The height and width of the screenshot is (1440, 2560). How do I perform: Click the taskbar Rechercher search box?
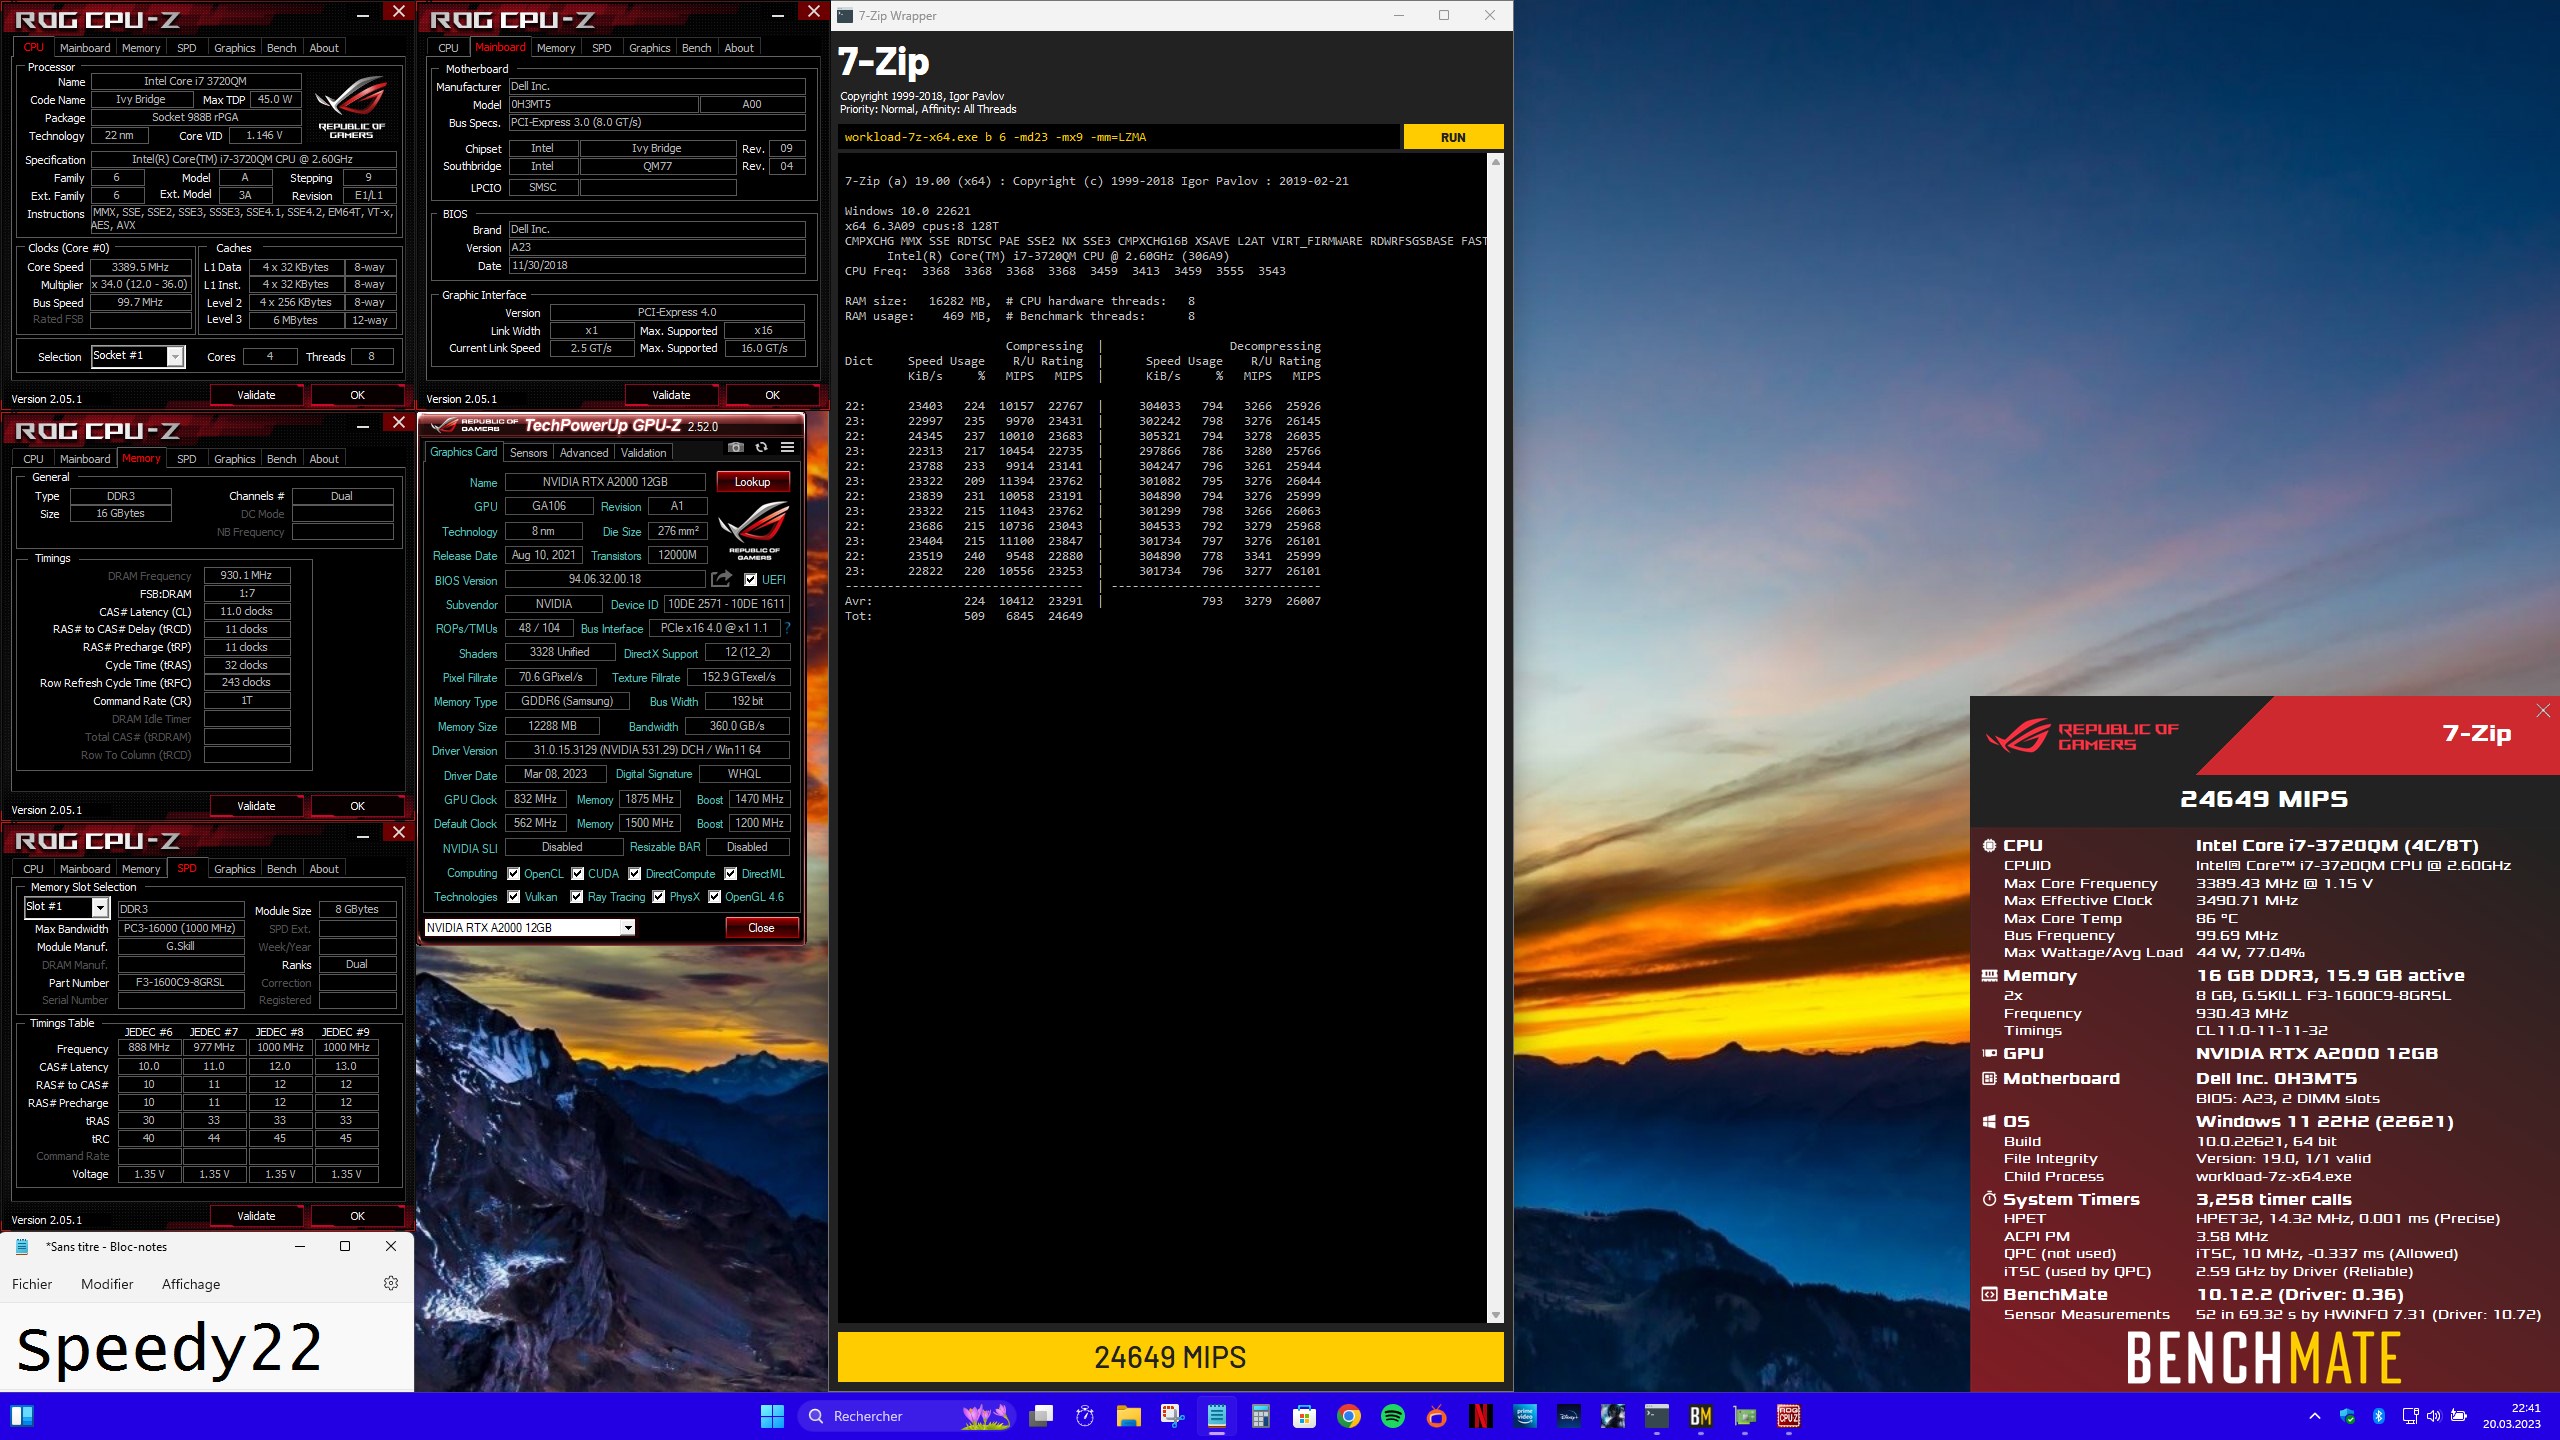coord(907,1416)
